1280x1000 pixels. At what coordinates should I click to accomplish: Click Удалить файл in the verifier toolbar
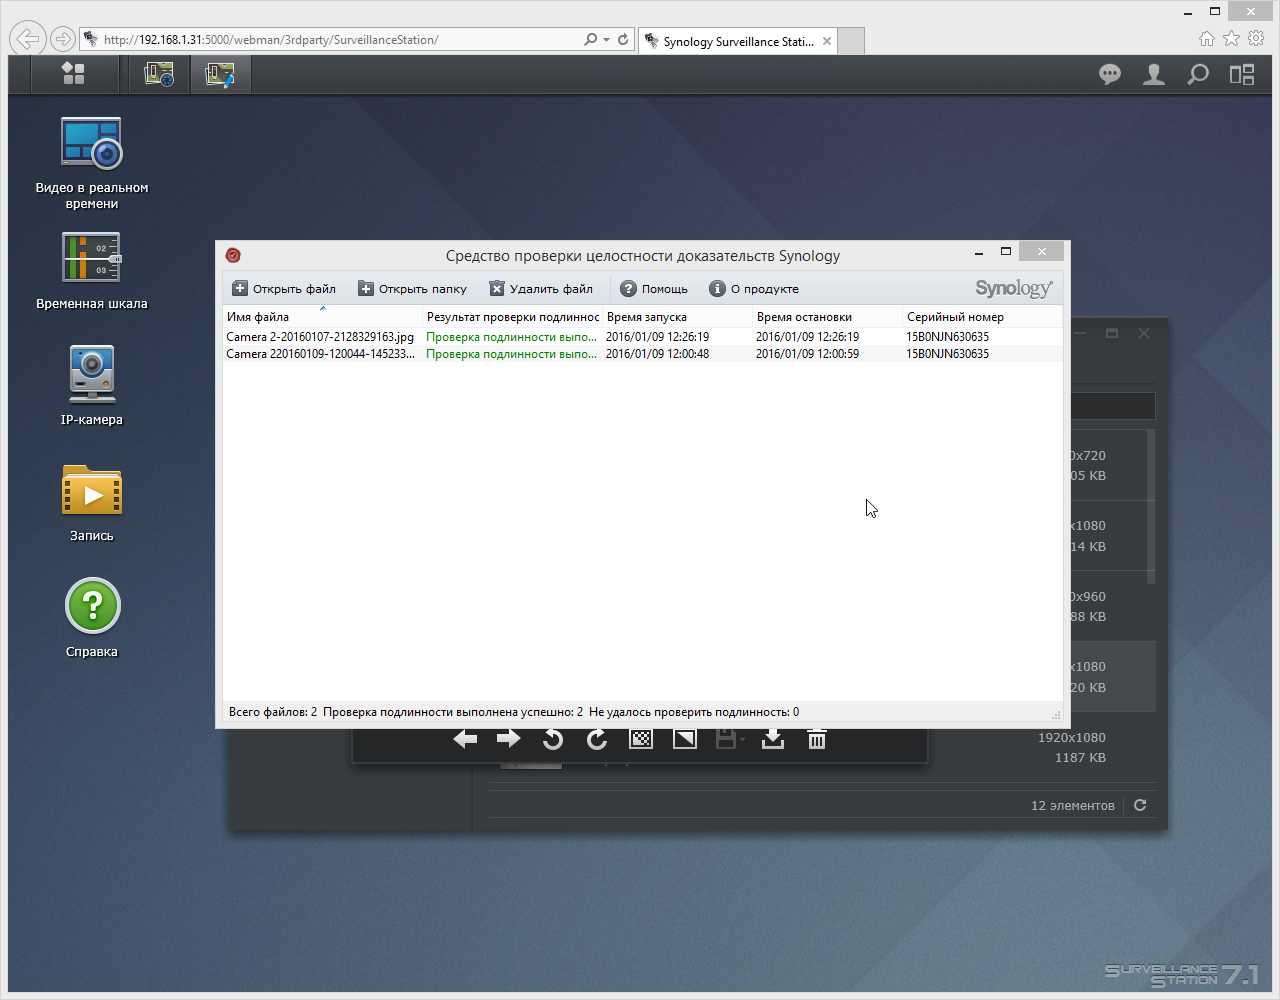(541, 289)
